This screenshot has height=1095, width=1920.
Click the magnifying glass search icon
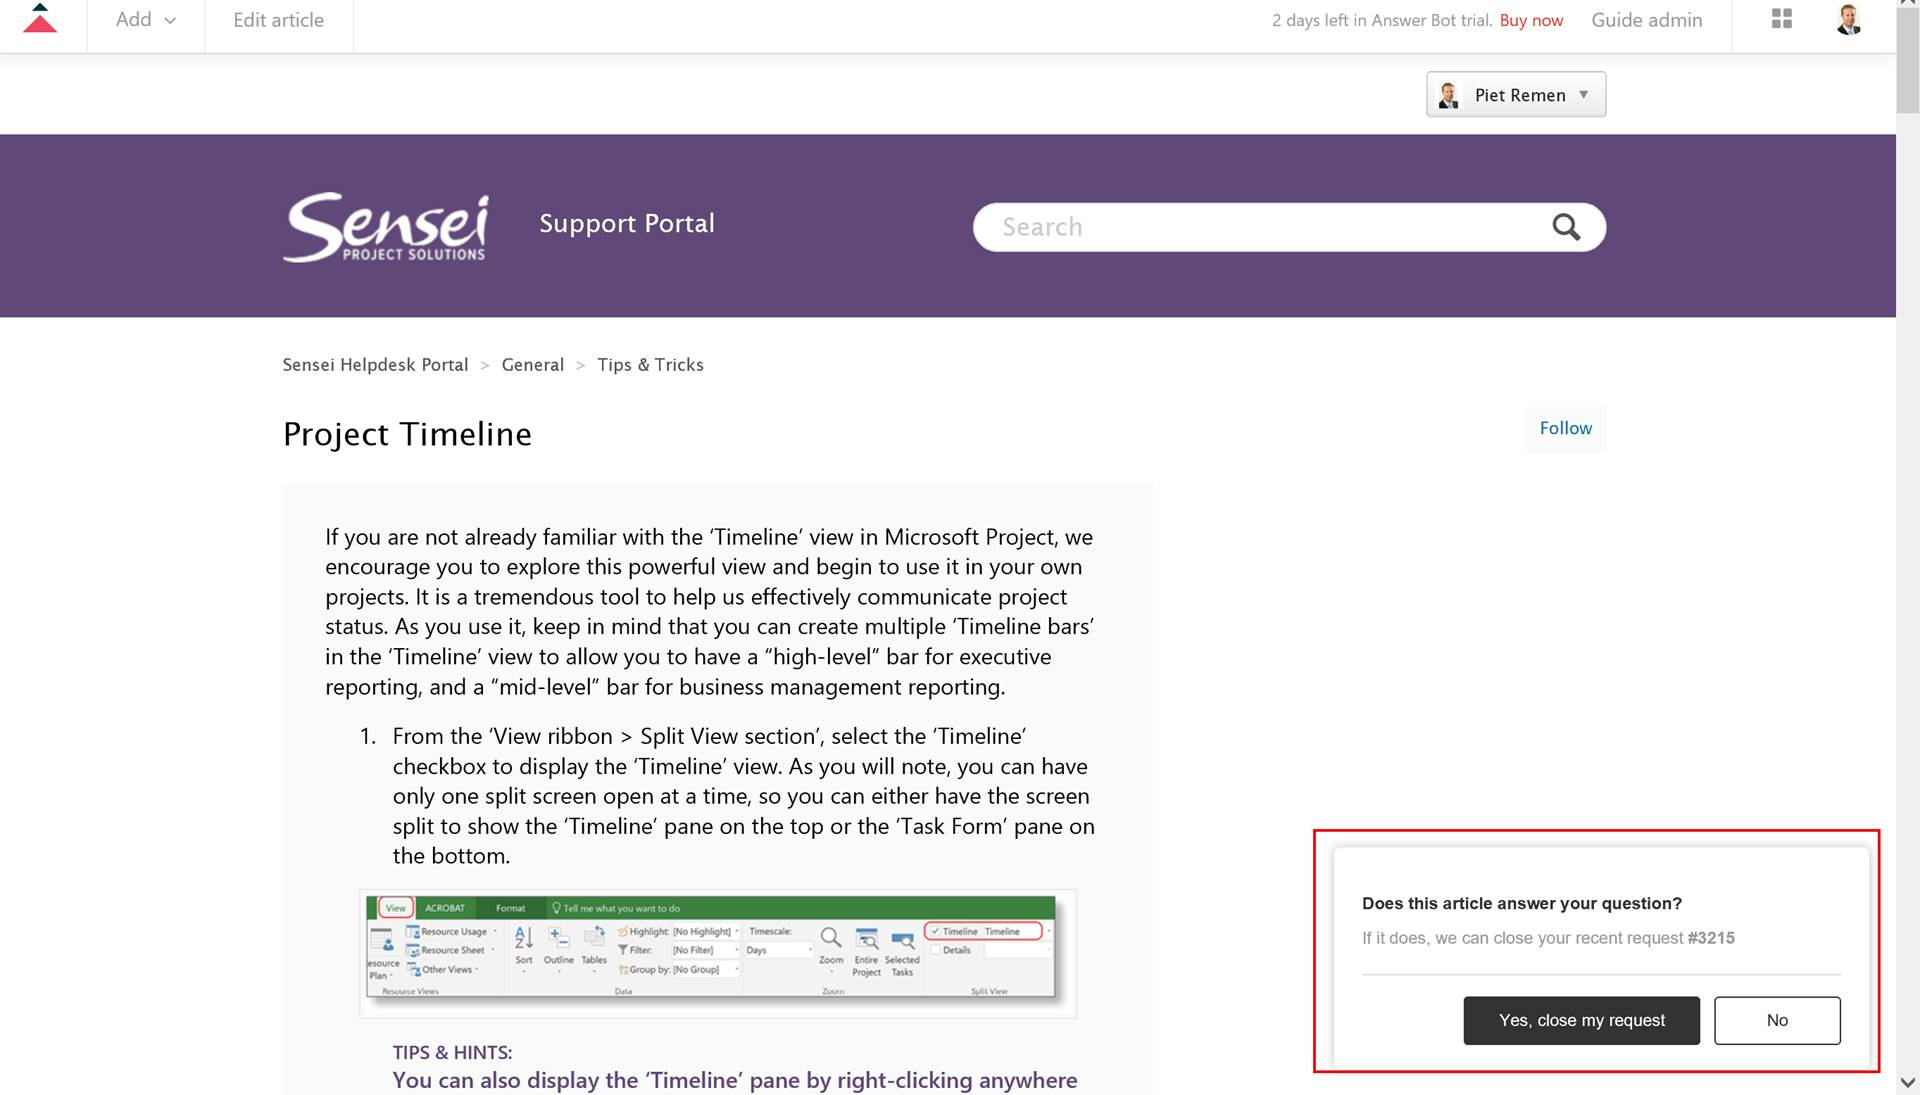pyautogui.click(x=1566, y=227)
